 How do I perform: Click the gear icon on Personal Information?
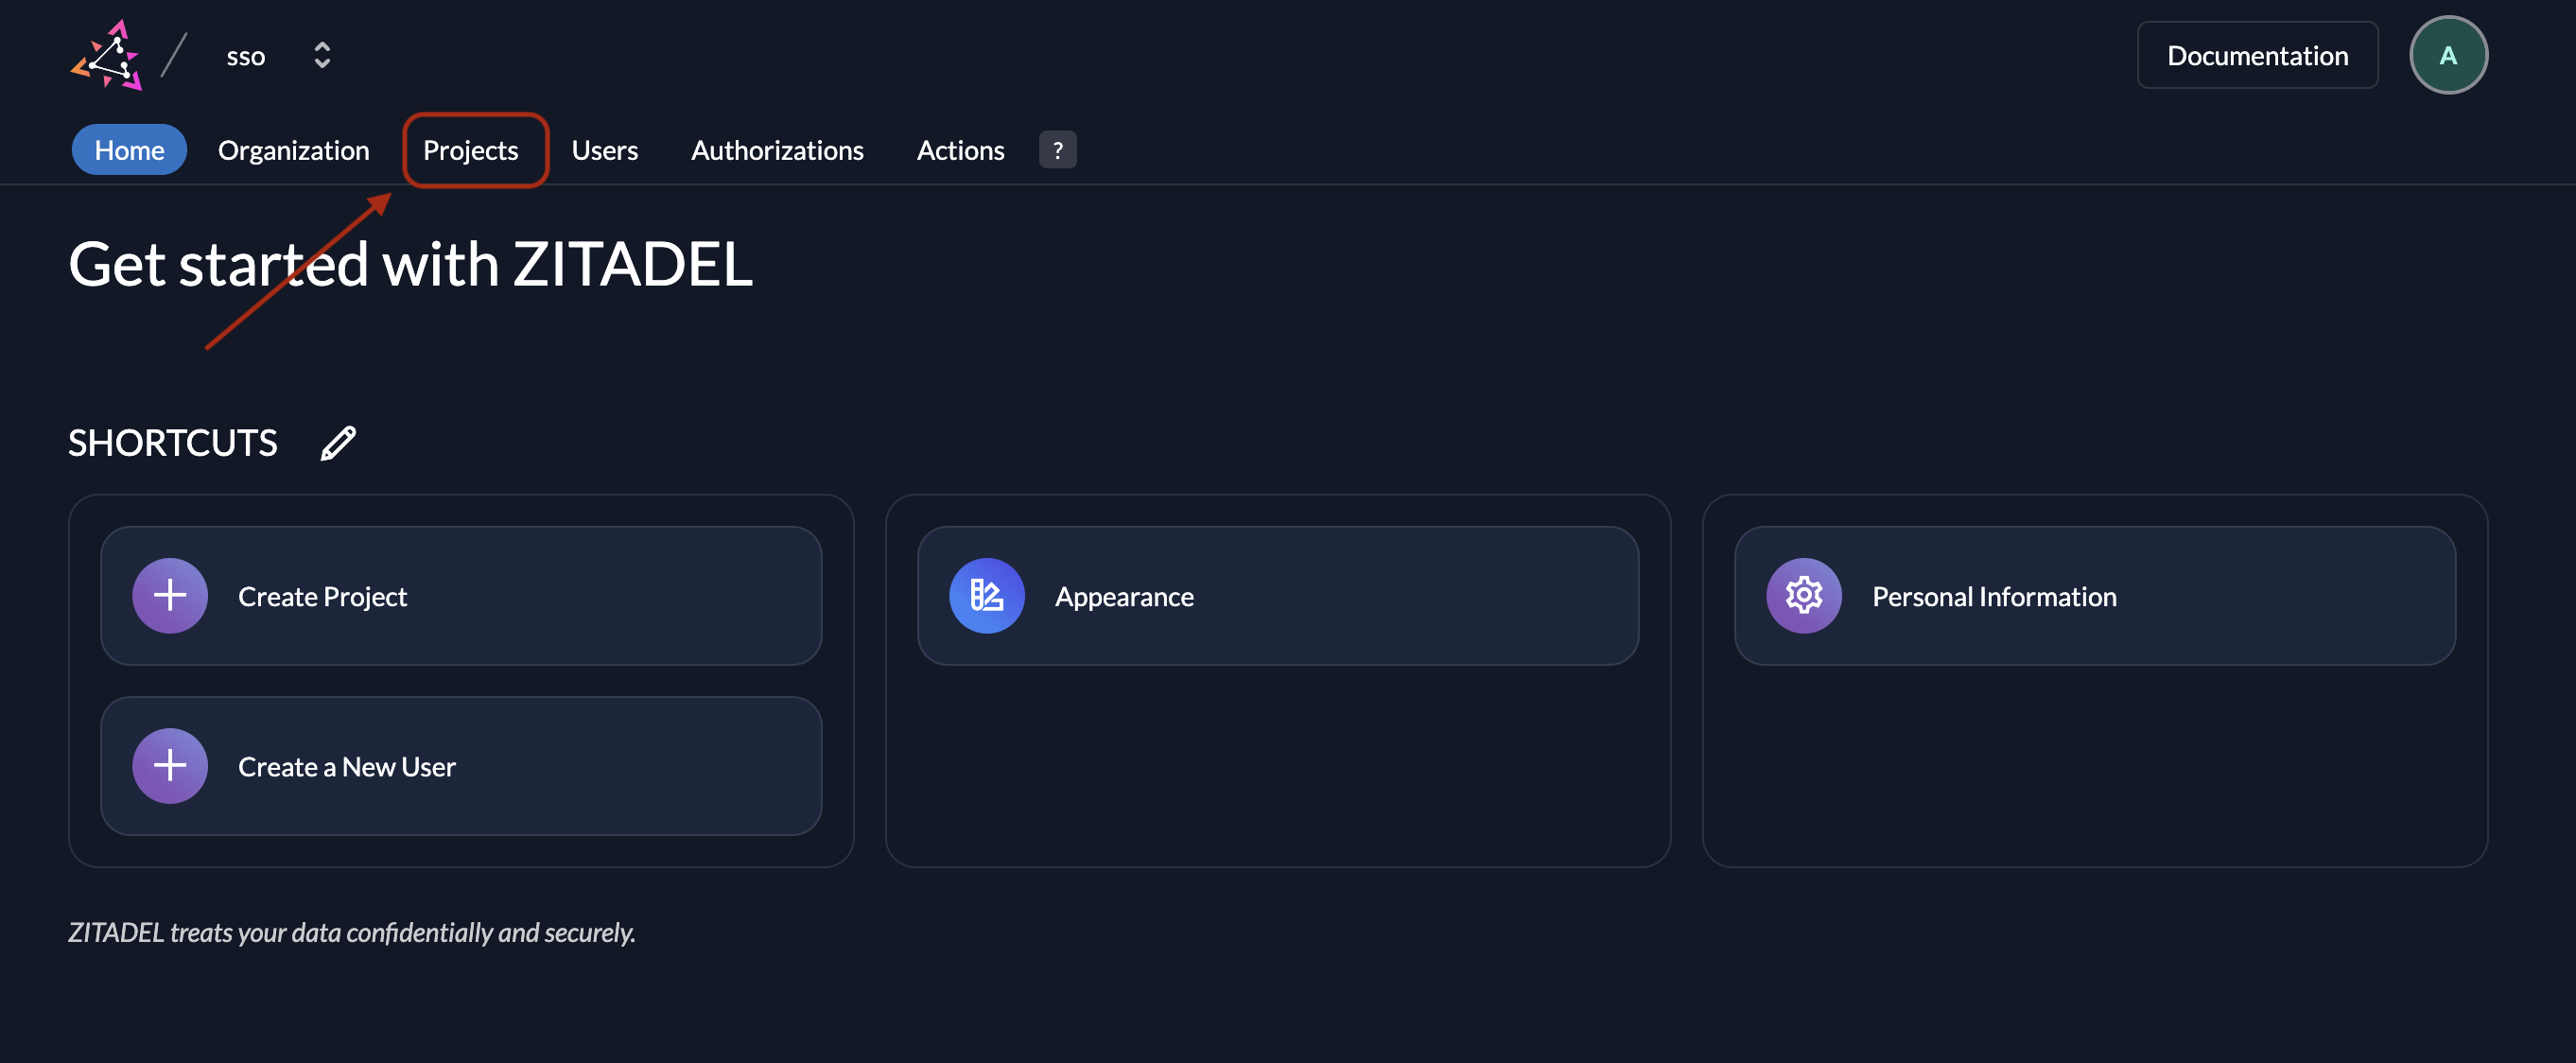click(x=1803, y=595)
